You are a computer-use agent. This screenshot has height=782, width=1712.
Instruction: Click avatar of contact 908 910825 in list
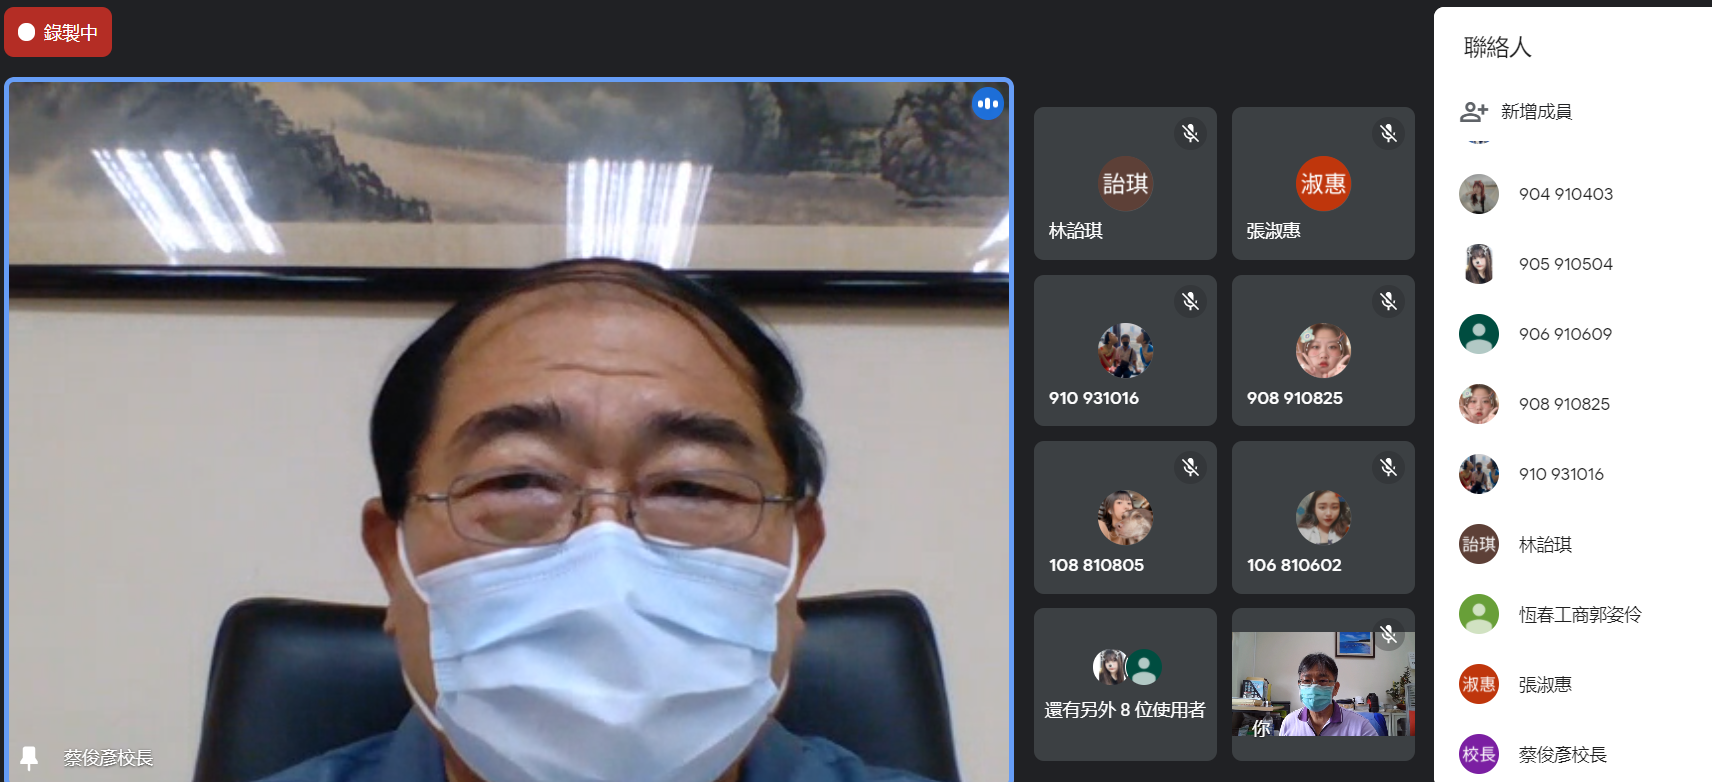[1479, 404]
